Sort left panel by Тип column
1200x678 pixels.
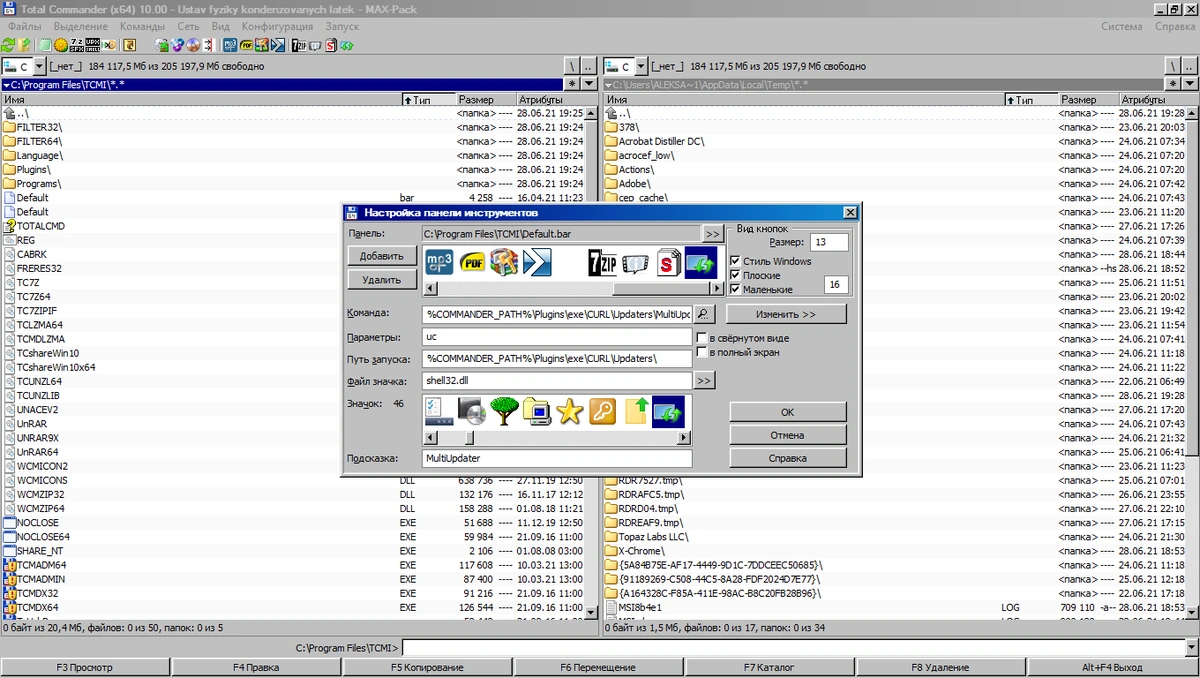(x=427, y=100)
